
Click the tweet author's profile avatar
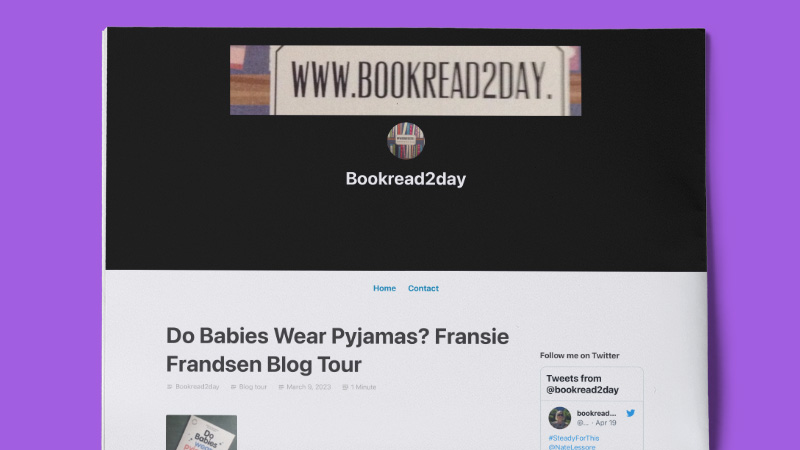[560, 418]
